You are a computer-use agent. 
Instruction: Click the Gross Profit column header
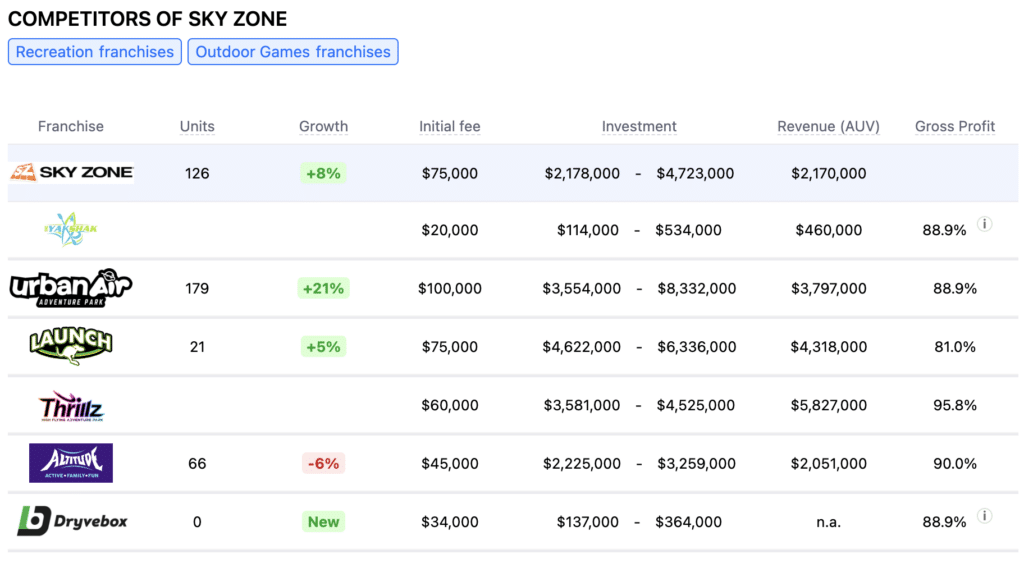pyautogui.click(x=955, y=126)
